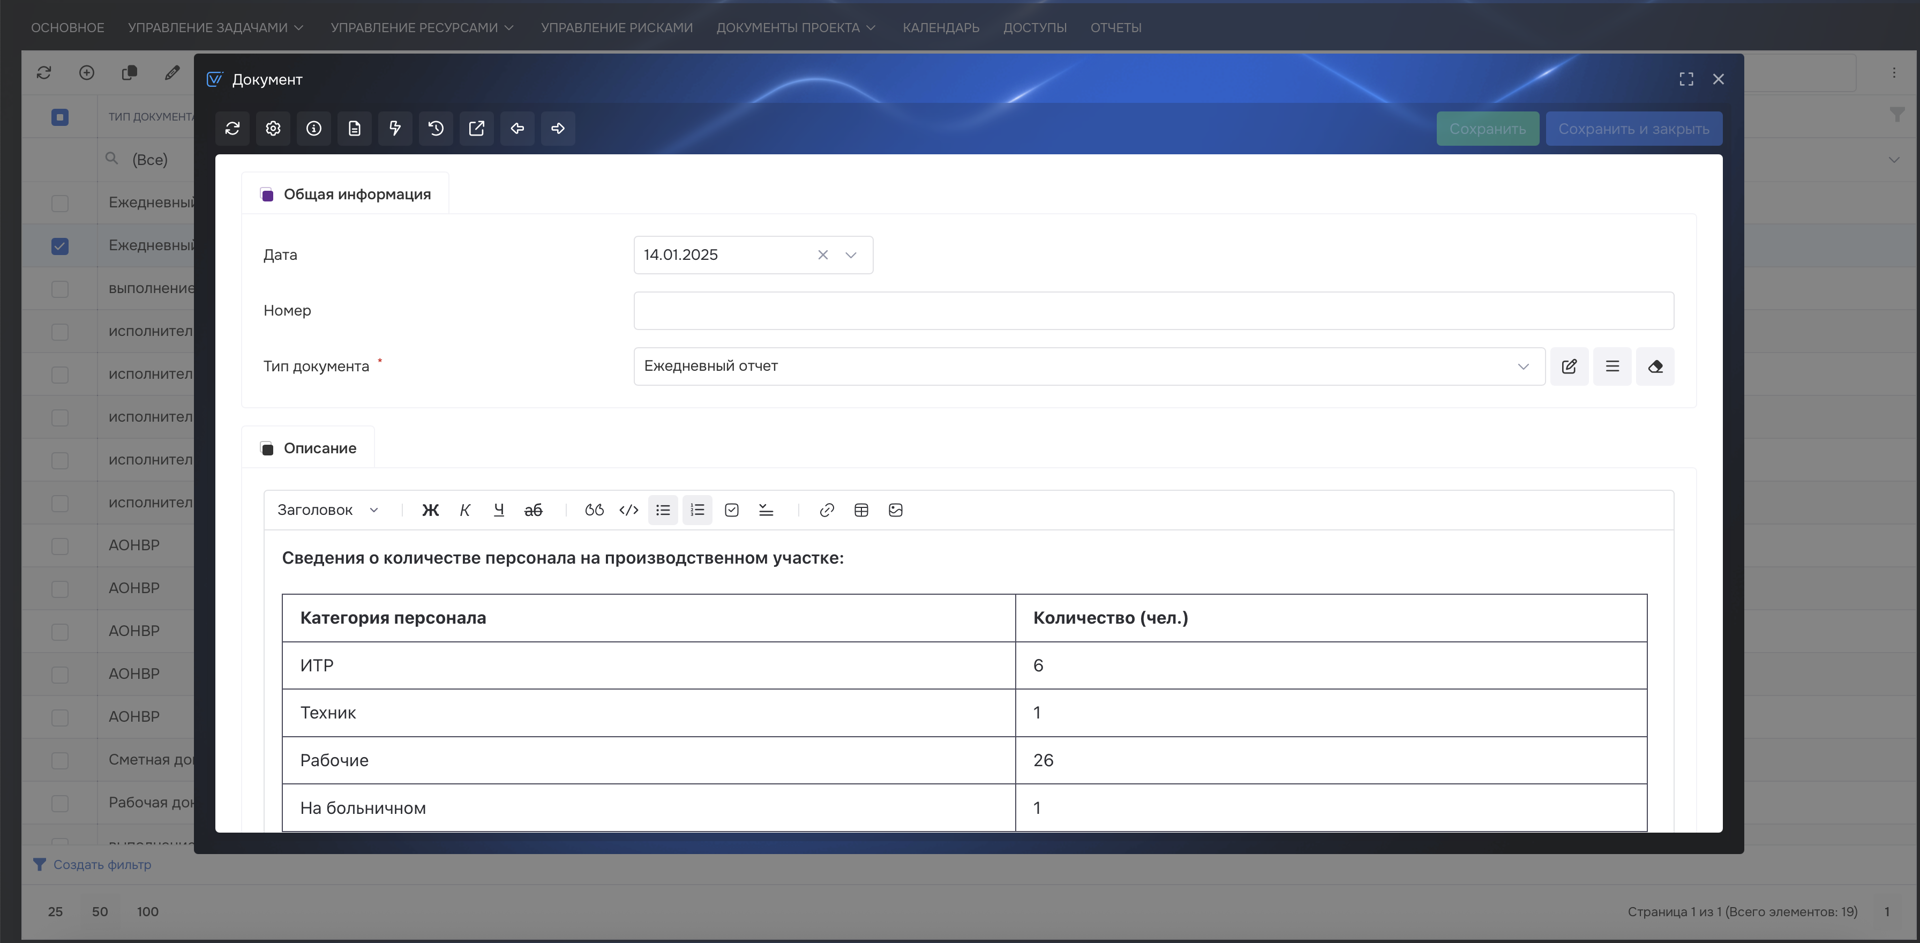
Task: Toggle the task list checkbox formatting
Action: tap(732, 510)
